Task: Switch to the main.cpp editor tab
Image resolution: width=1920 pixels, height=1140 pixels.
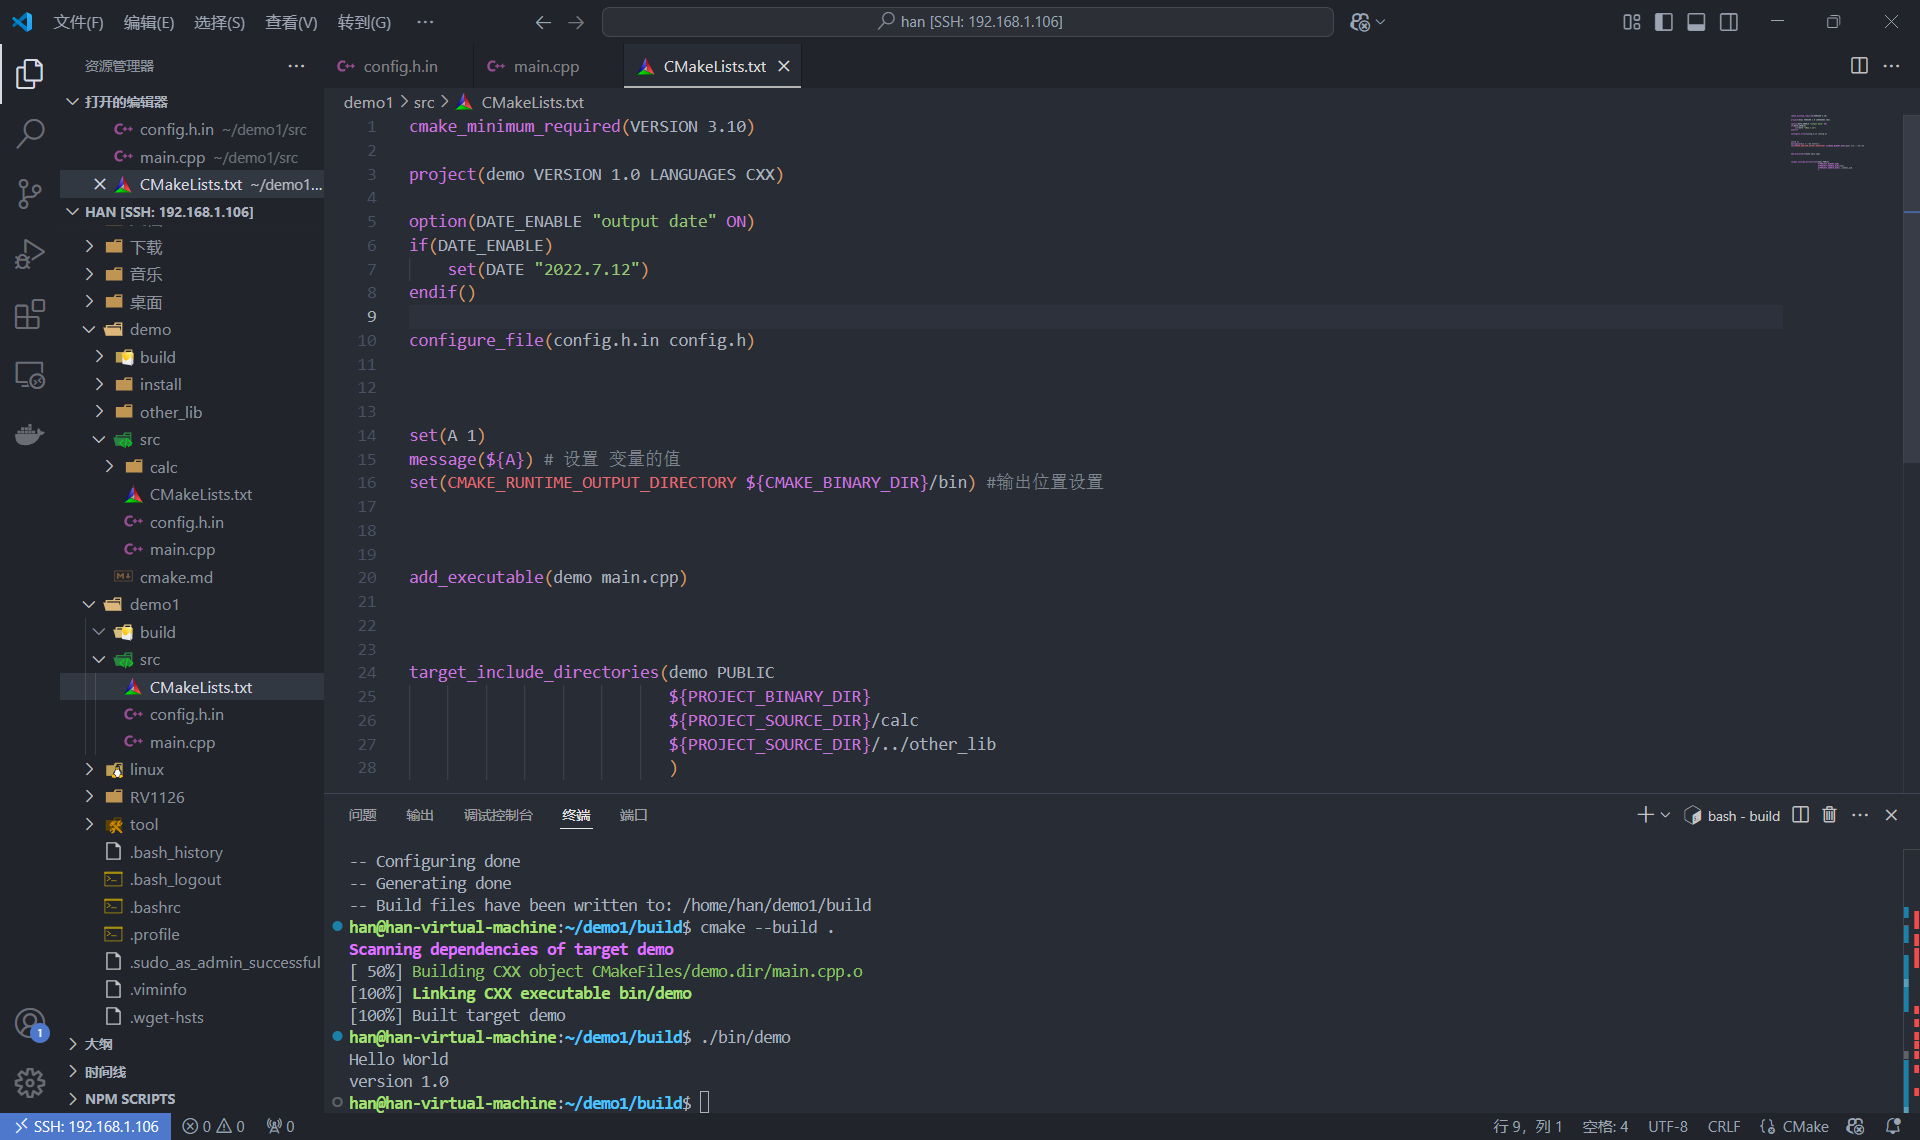Action: pos(544,66)
